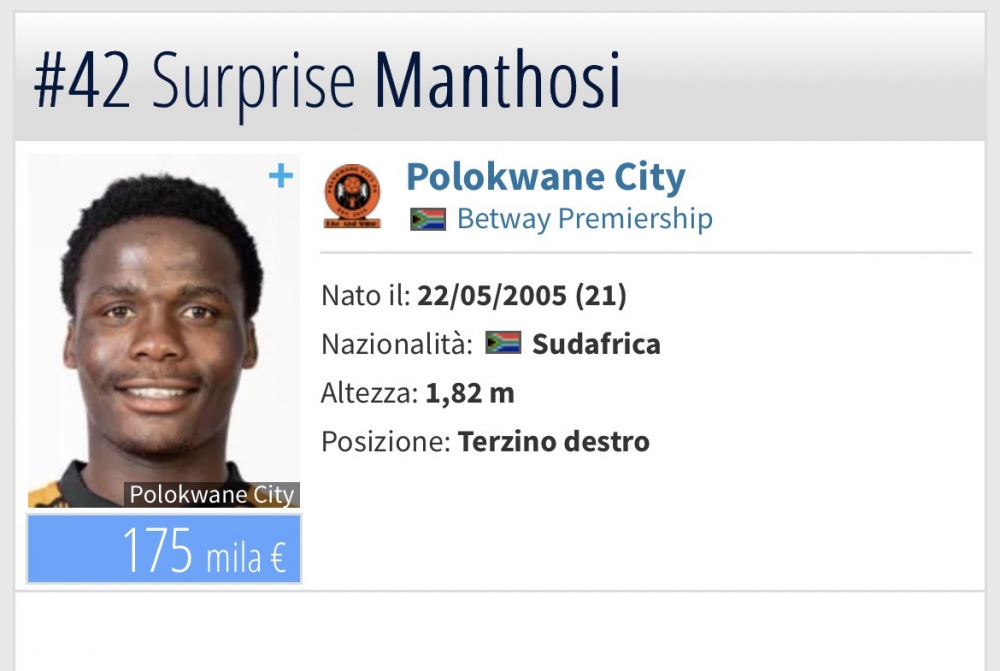Viewport: 1000px width, 671px height.
Task: Click the Sudafrica nationality text
Action: click(596, 344)
